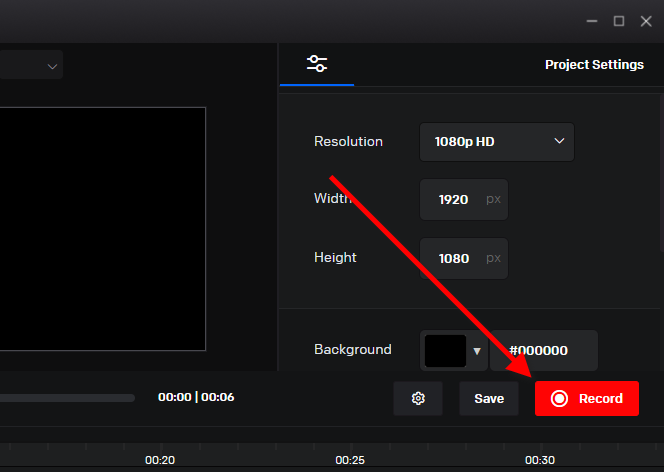Open the project settings sliders tab
Image resolution: width=664 pixels, height=472 pixels.
pos(317,64)
